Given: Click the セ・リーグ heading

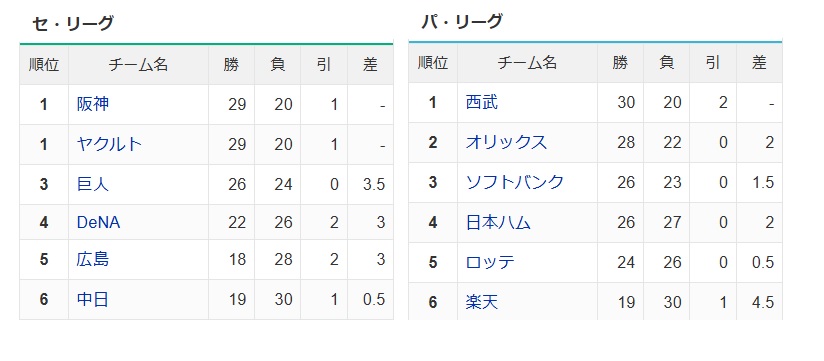Looking at the screenshot, I should point(73,23).
